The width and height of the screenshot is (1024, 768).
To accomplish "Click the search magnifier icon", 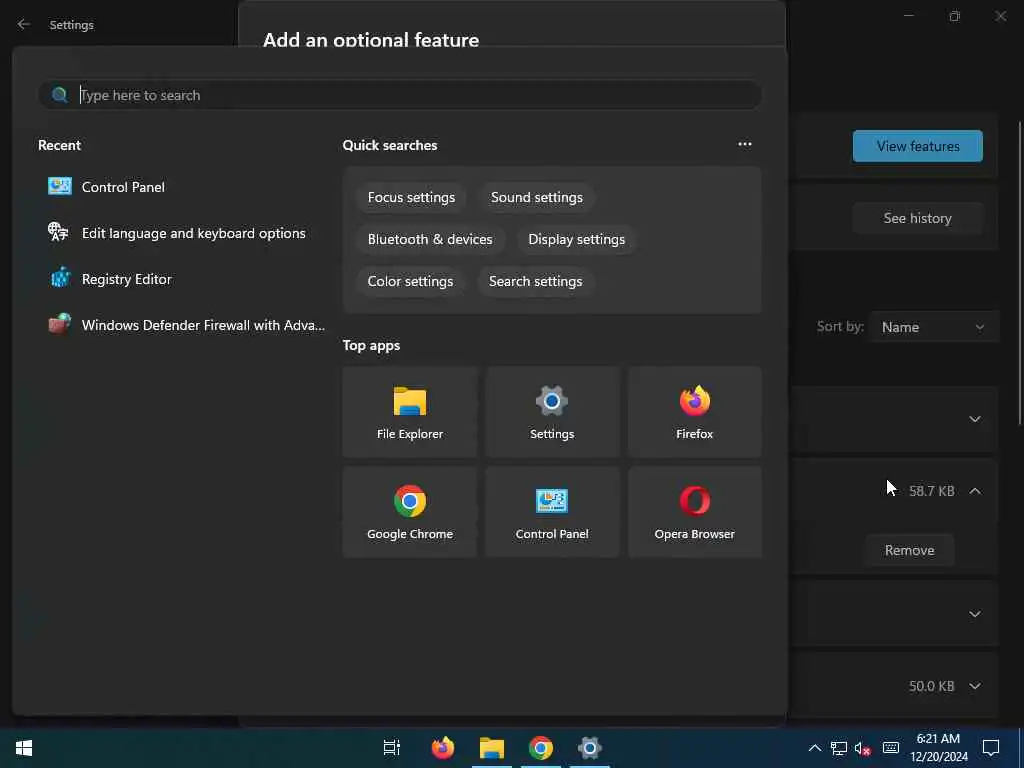I will point(59,95).
